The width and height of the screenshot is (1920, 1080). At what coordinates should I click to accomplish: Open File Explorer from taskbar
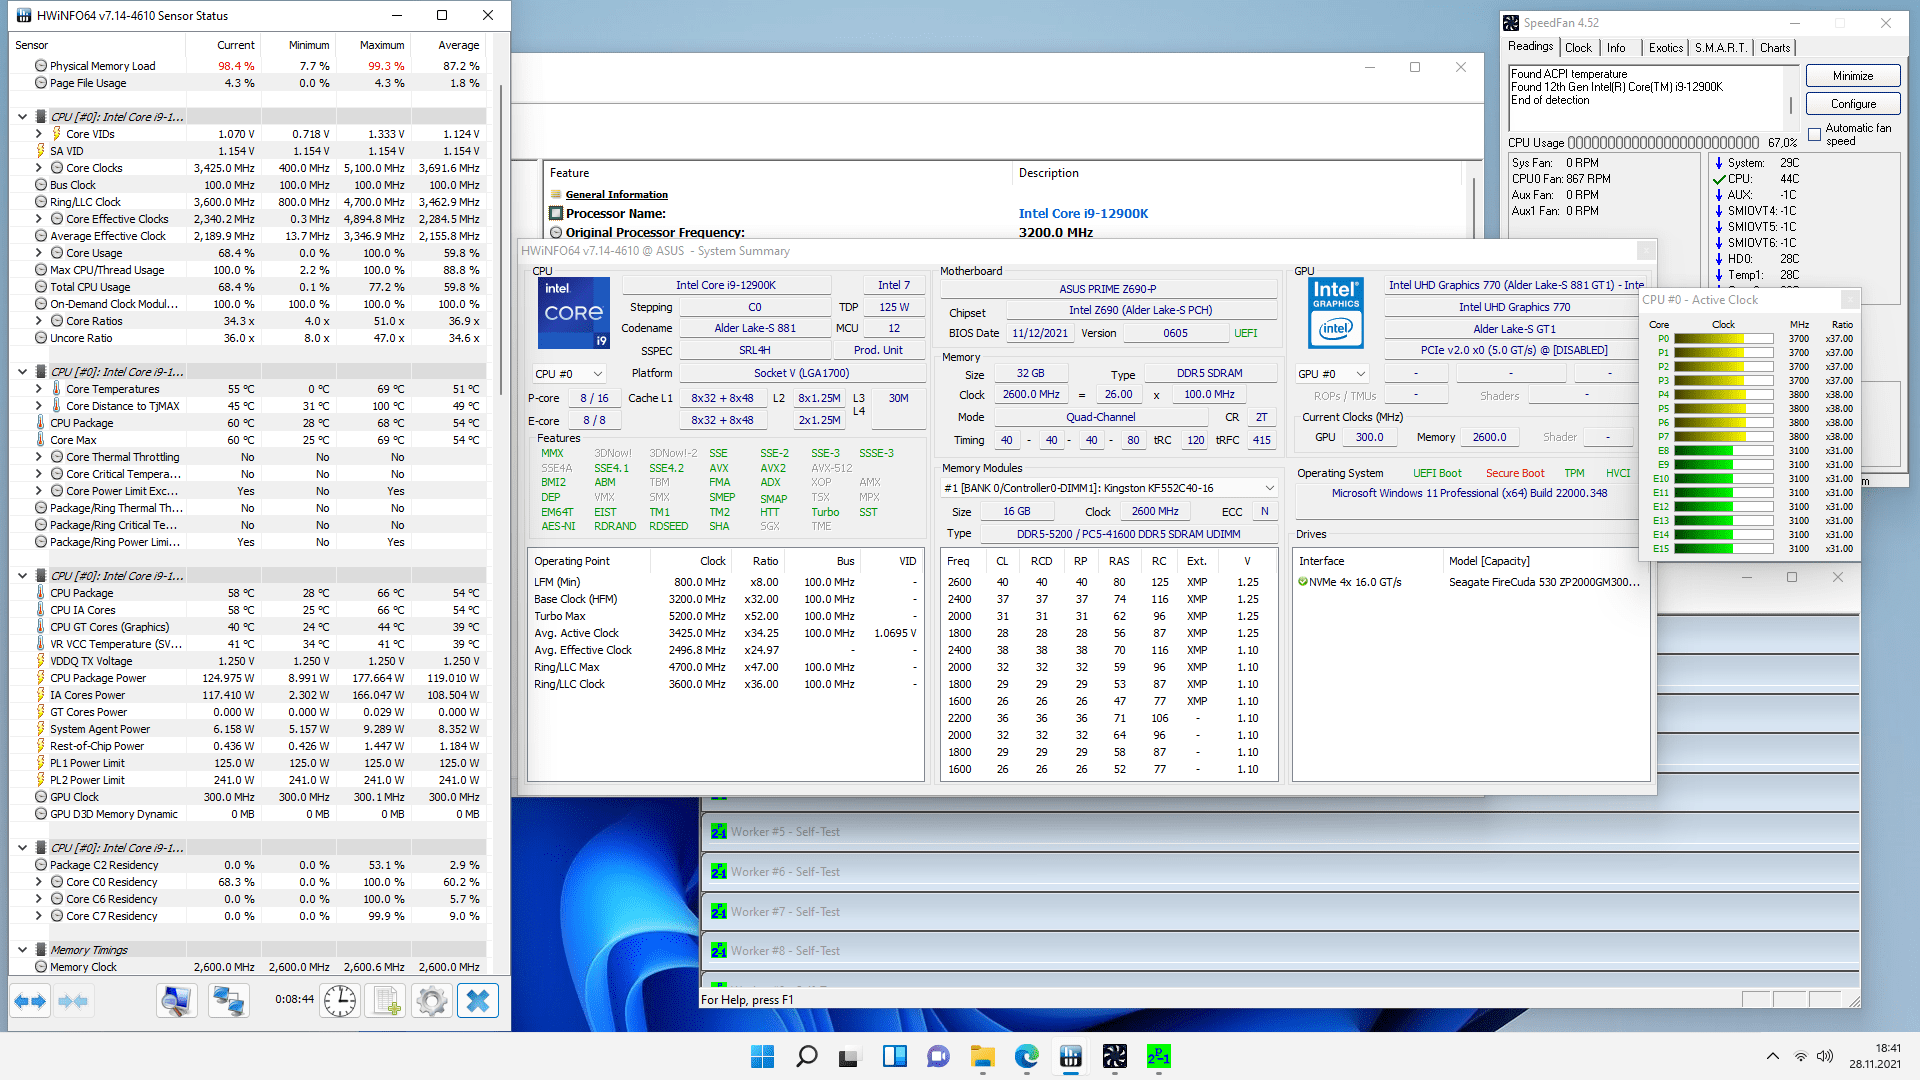coord(982,1056)
